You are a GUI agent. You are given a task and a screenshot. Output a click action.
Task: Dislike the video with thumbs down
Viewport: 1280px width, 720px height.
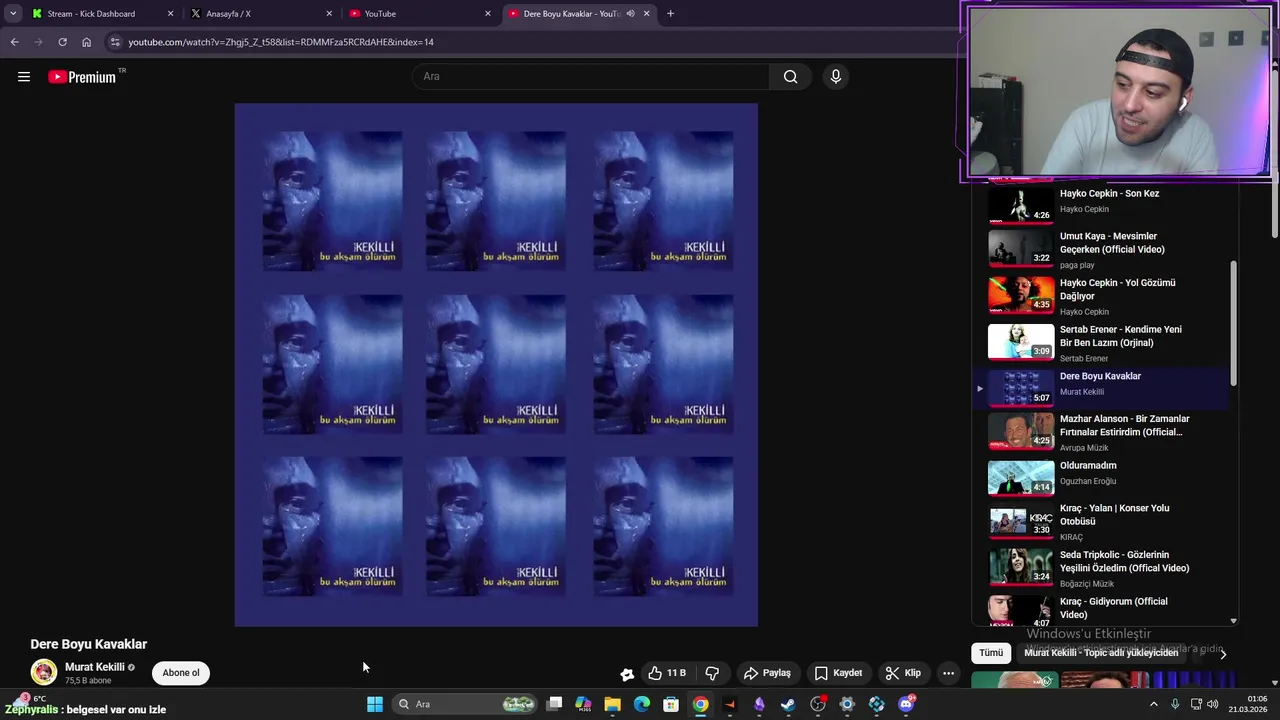712,673
